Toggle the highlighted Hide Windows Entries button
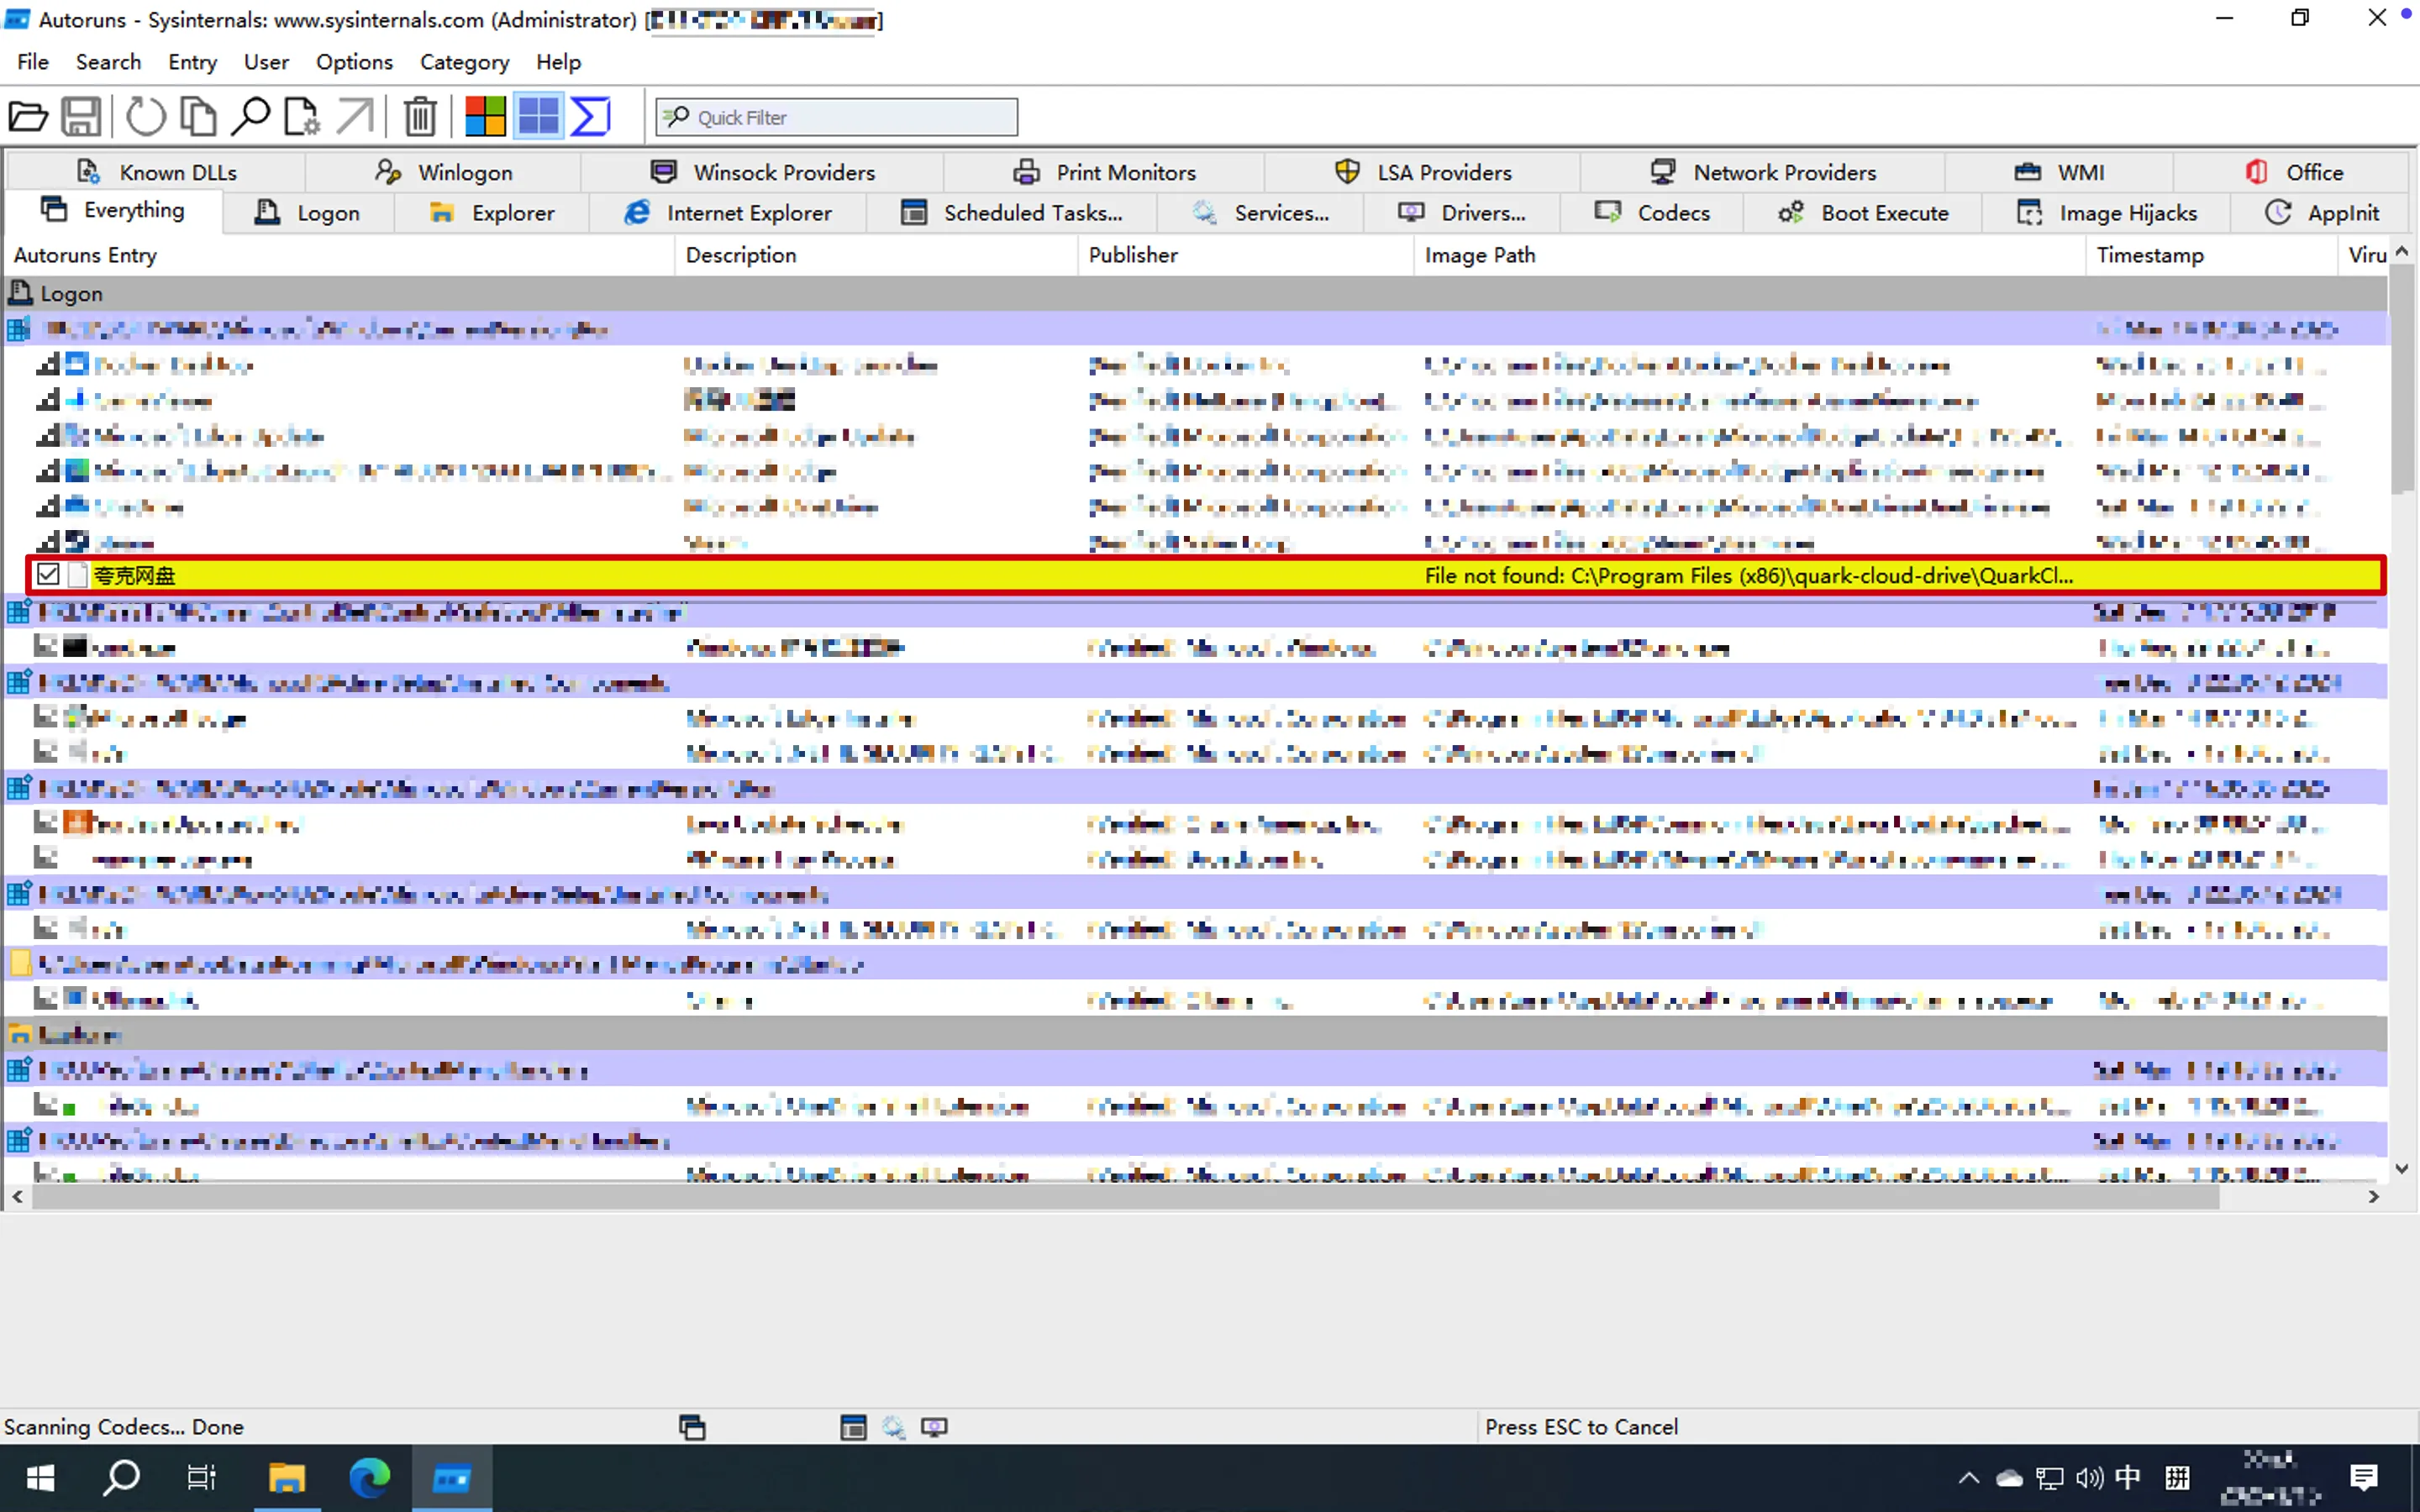The height and width of the screenshot is (1512, 2420). pos(538,117)
